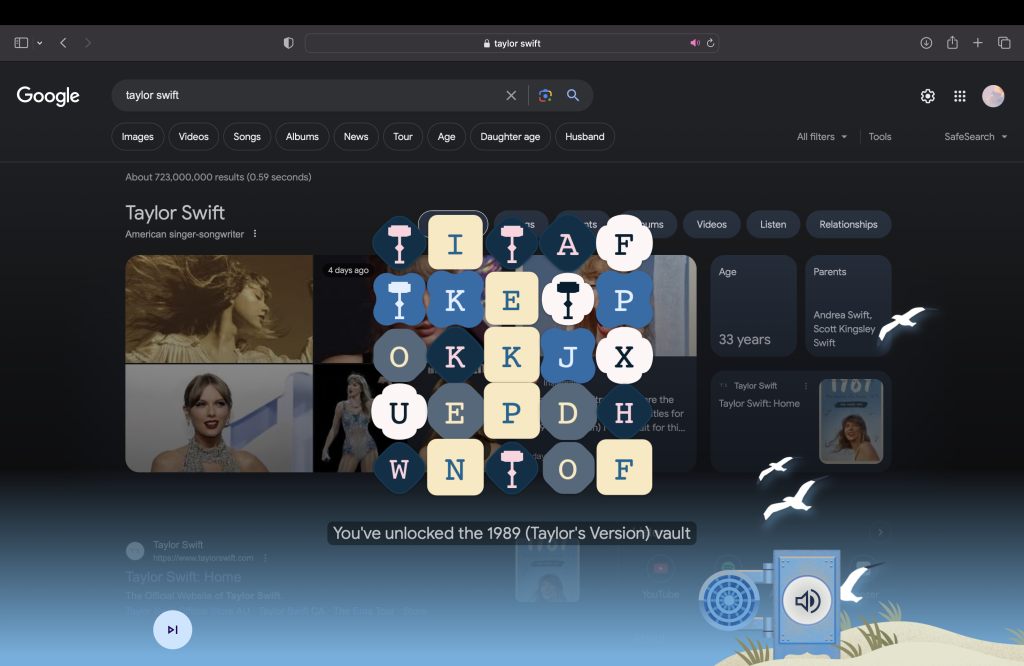Reload the current page

[x=711, y=43]
